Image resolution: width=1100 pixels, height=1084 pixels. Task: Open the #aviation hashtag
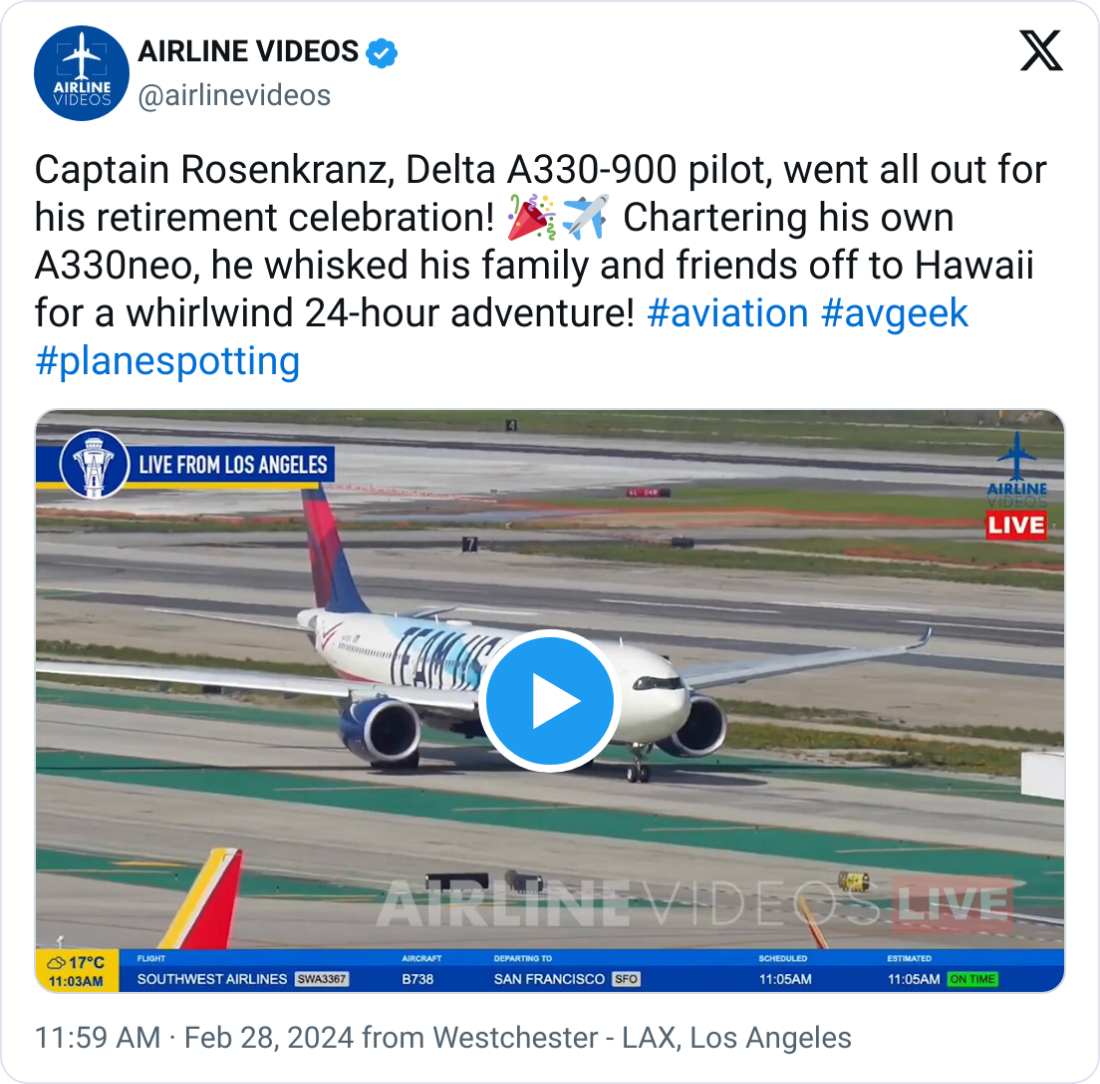point(727,313)
